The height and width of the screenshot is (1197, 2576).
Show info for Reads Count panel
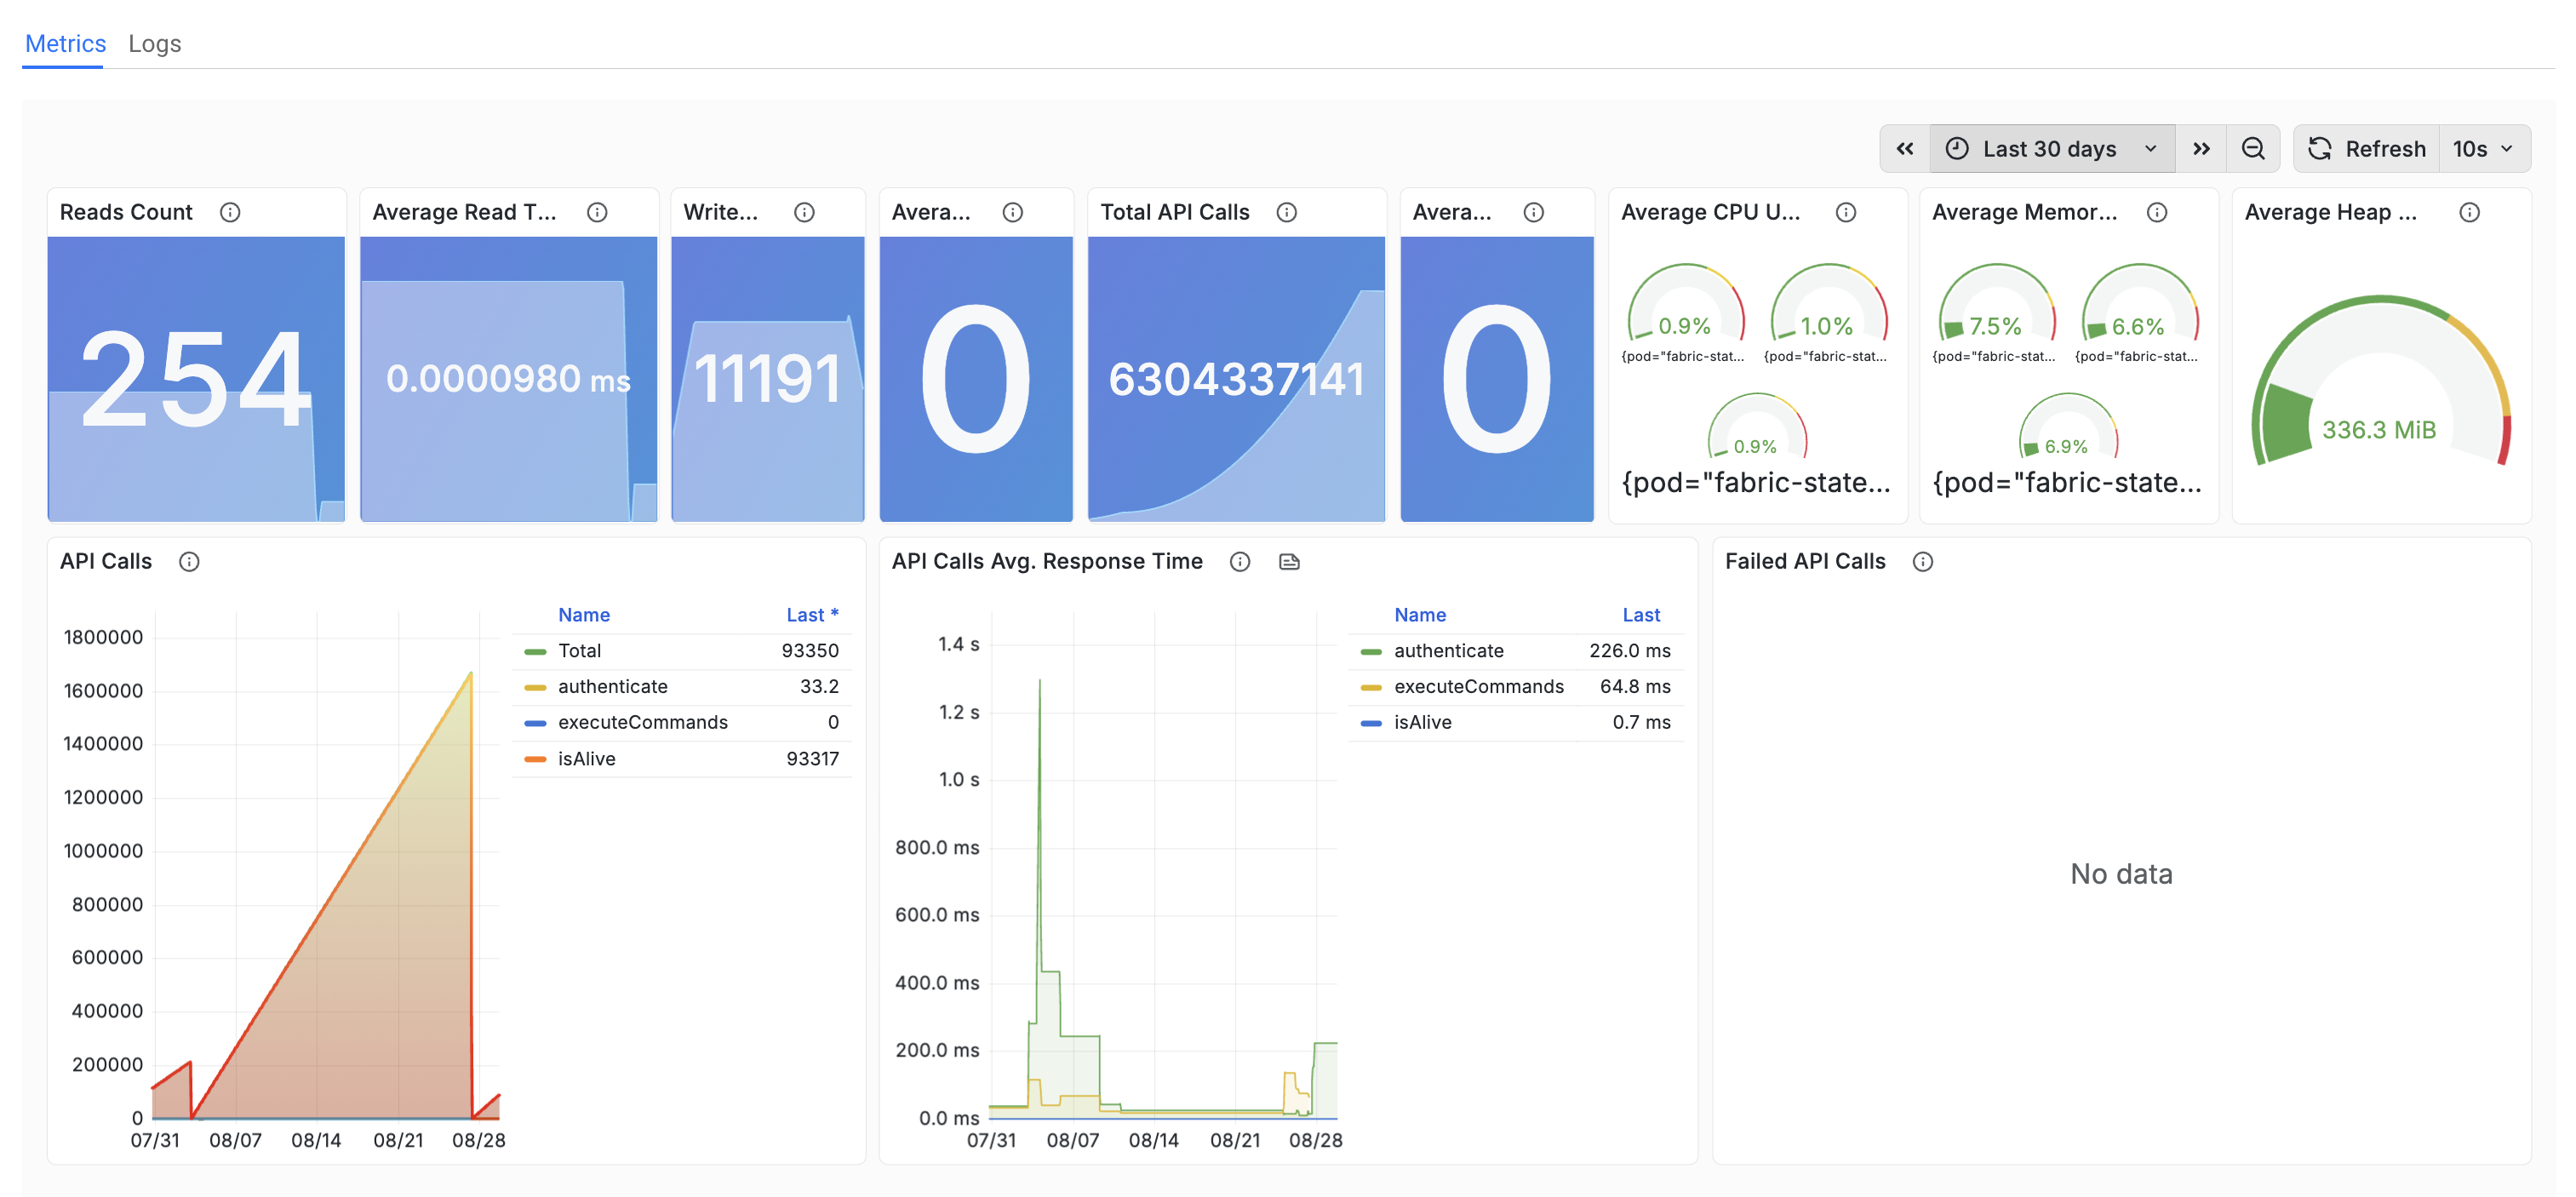pyautogui.click(x=230, y=212)
